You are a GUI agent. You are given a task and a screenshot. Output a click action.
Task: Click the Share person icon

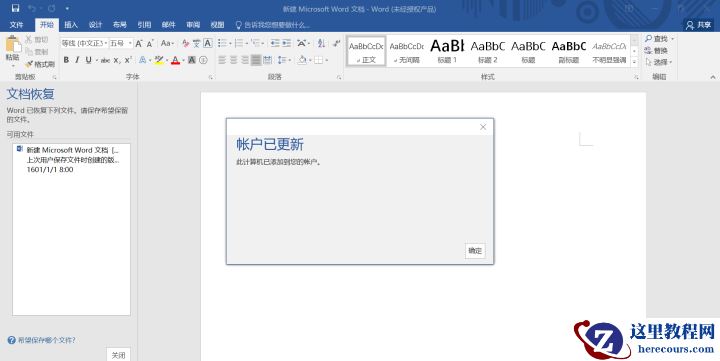(x=689, y=25)
